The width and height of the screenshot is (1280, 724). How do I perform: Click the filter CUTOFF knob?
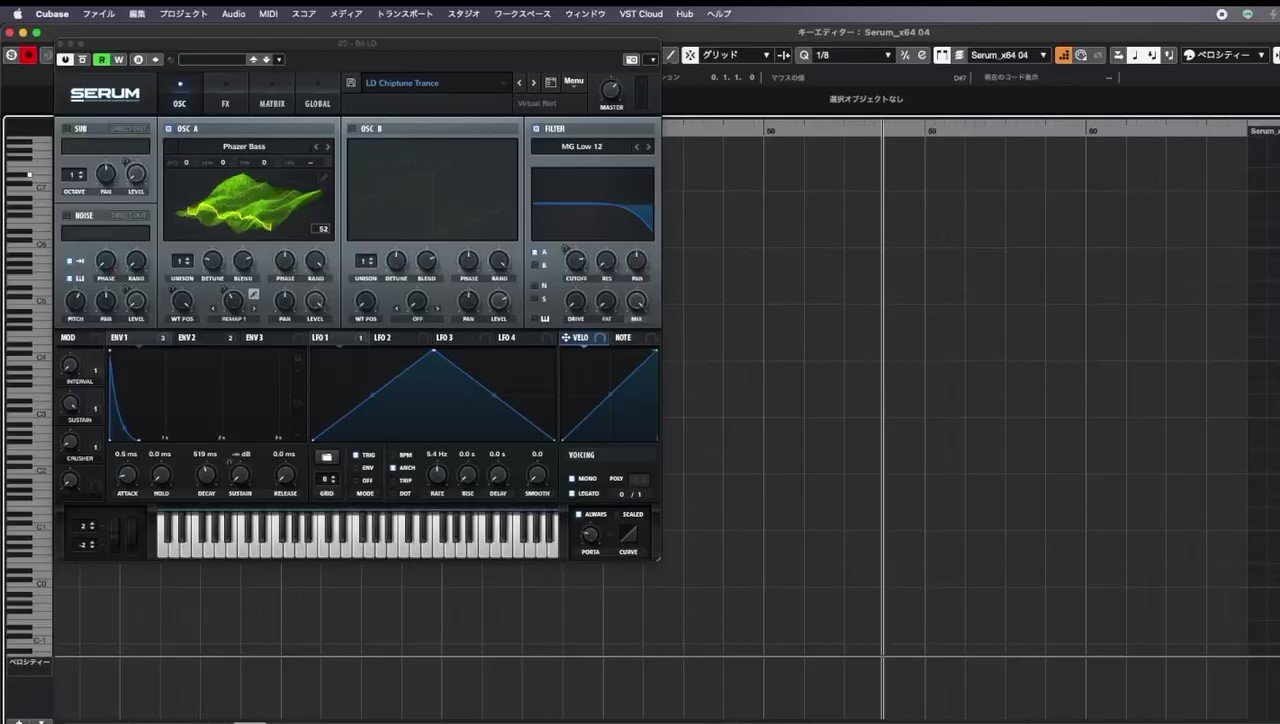tap(576, 262)
